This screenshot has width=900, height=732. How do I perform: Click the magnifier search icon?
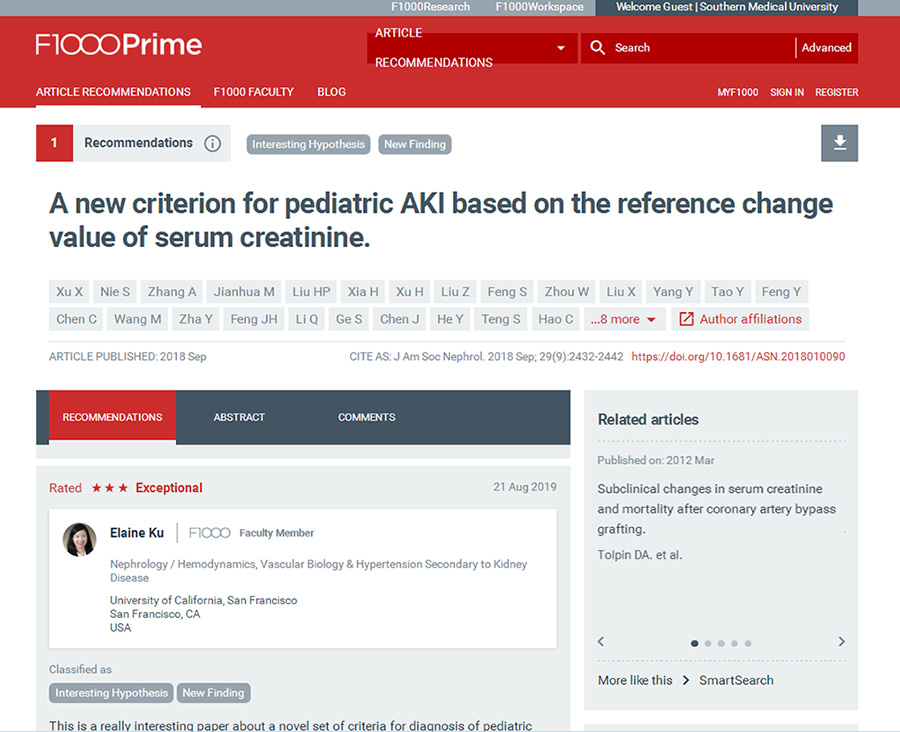(x=598, y=48)
